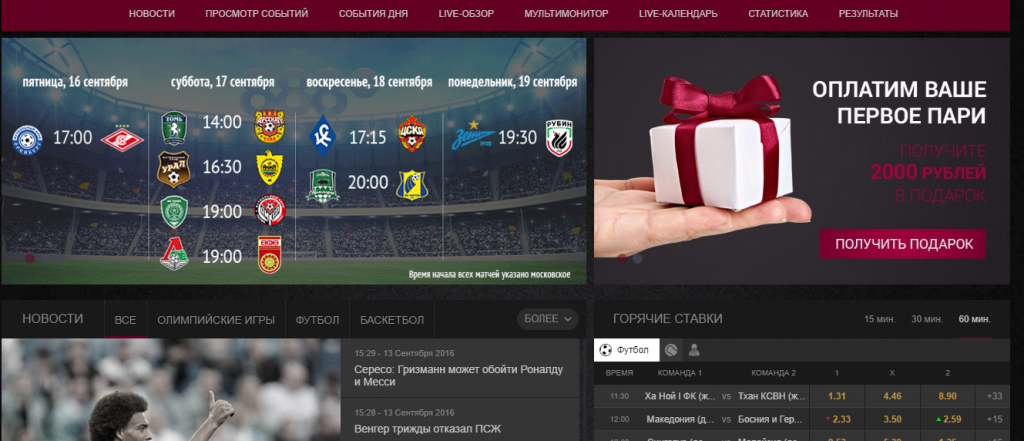Expand +15 more markets for Македония

click(994, 419)
